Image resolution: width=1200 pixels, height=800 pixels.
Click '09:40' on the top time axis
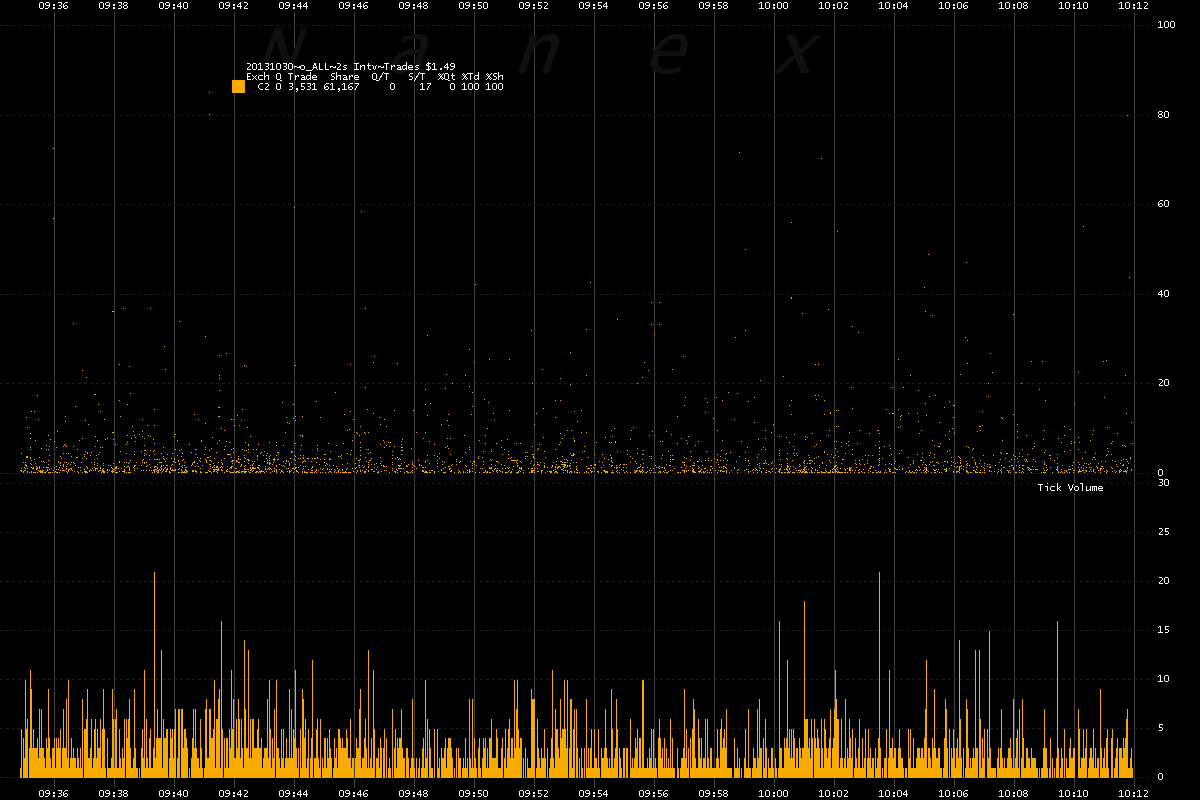(174, 5)
